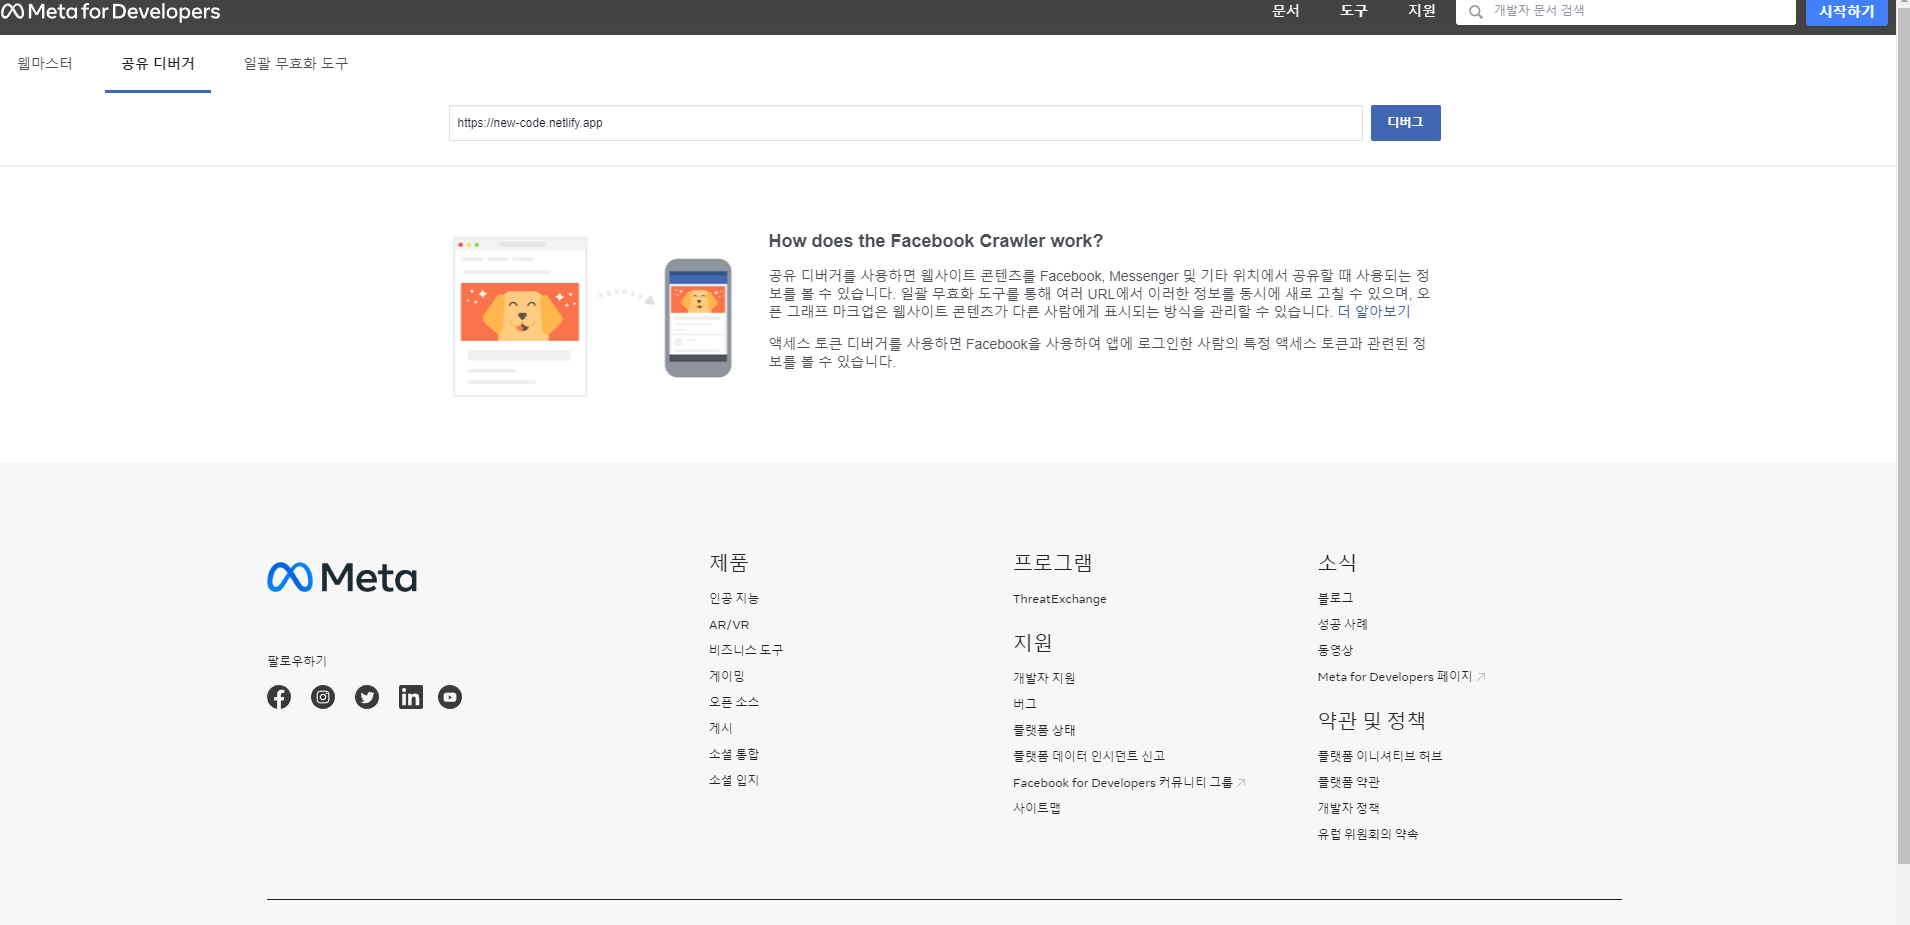The width and height of the screenshot is (1910, 925).
Task: Open the 성공 사례 footer link
Action: coord(1343,624)
